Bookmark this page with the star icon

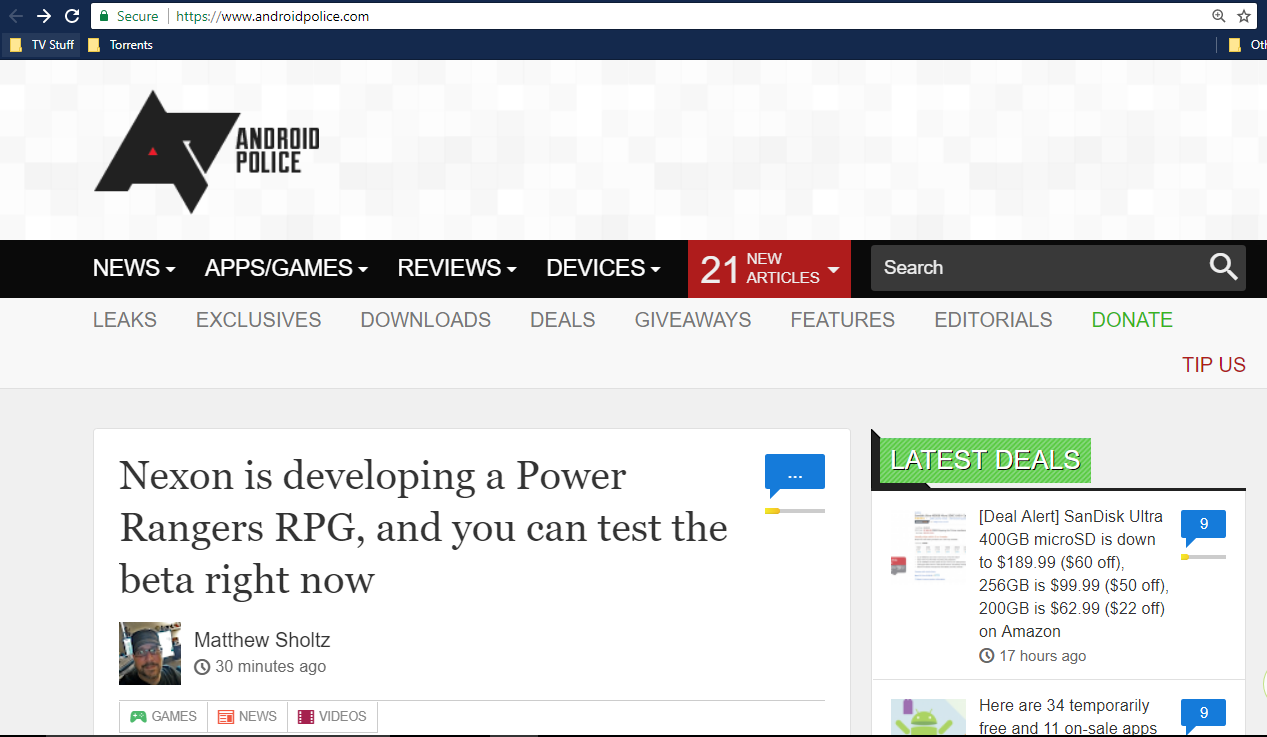pyautogui.click(x=1244, y=16)
